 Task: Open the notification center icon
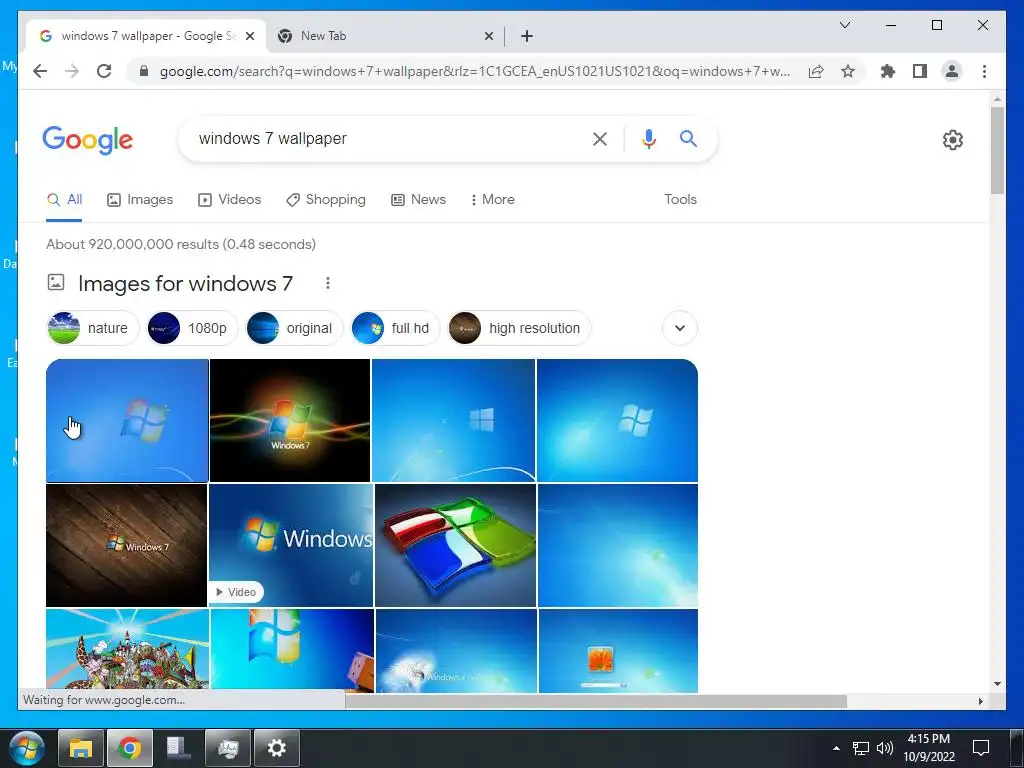981,748
